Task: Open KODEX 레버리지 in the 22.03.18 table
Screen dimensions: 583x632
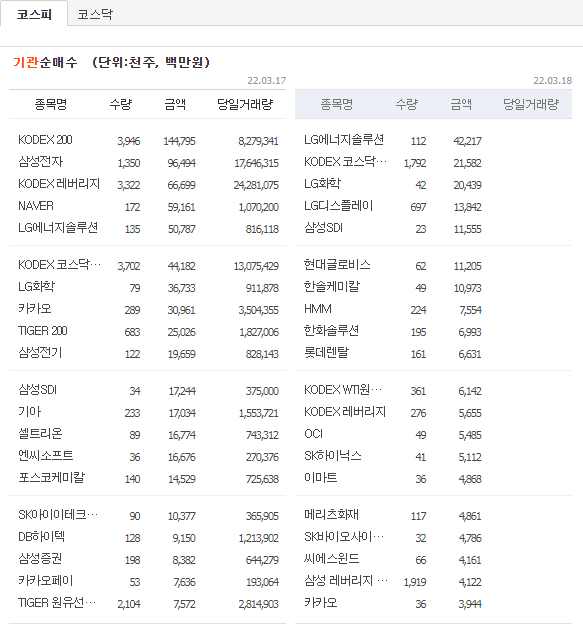Action: point(345,412)
